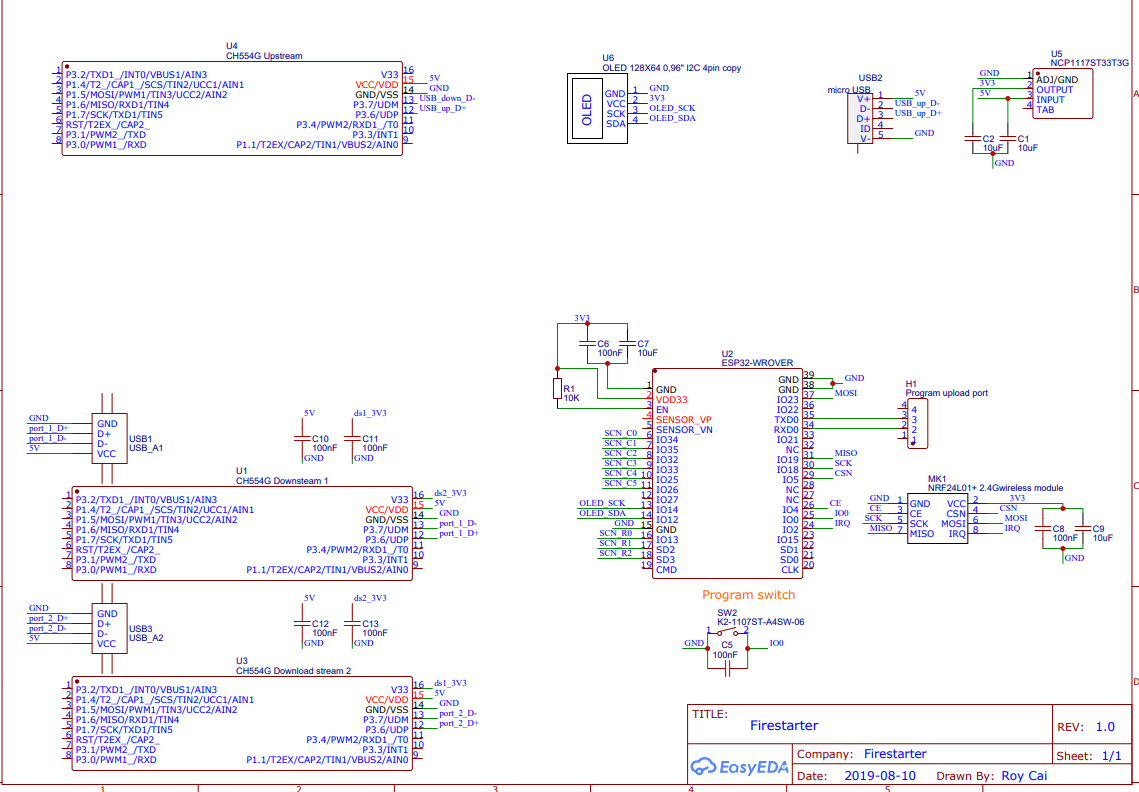Click the H1 program upload port header
The image size is (1139, 792).
tap(917, 423)
